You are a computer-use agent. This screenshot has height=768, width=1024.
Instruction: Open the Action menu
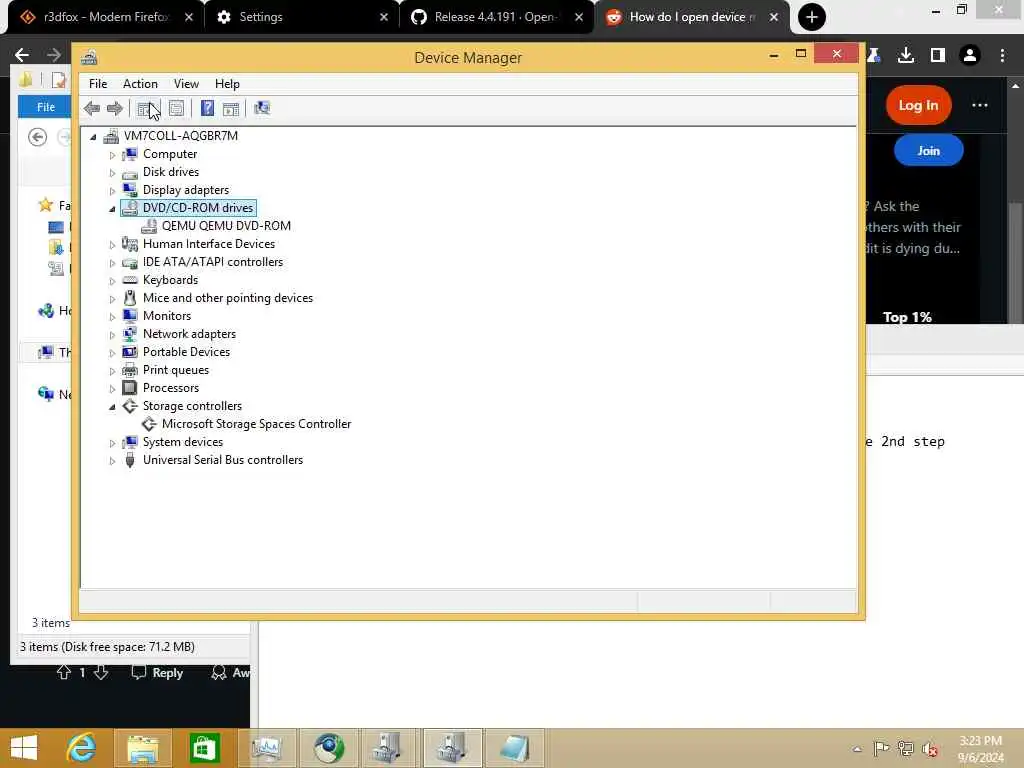click(x=140, y=84)
